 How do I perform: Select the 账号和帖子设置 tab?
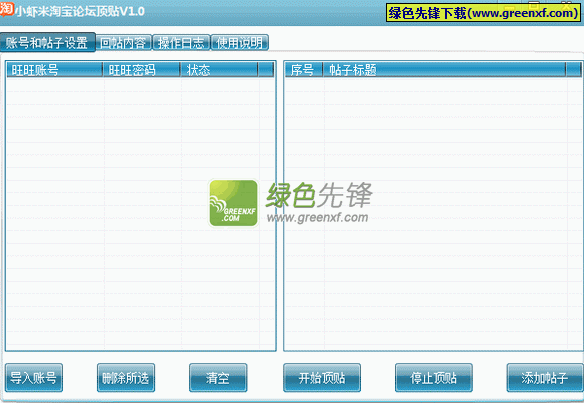(47, 42)
